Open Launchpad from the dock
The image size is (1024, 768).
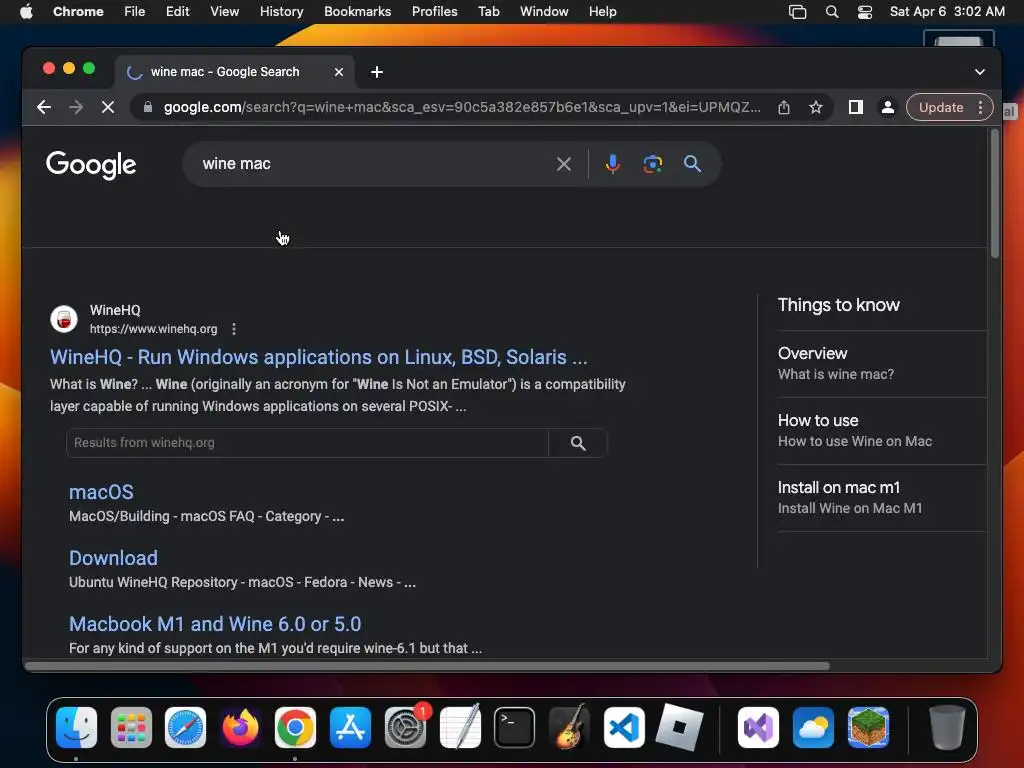(x=131, y=727)
